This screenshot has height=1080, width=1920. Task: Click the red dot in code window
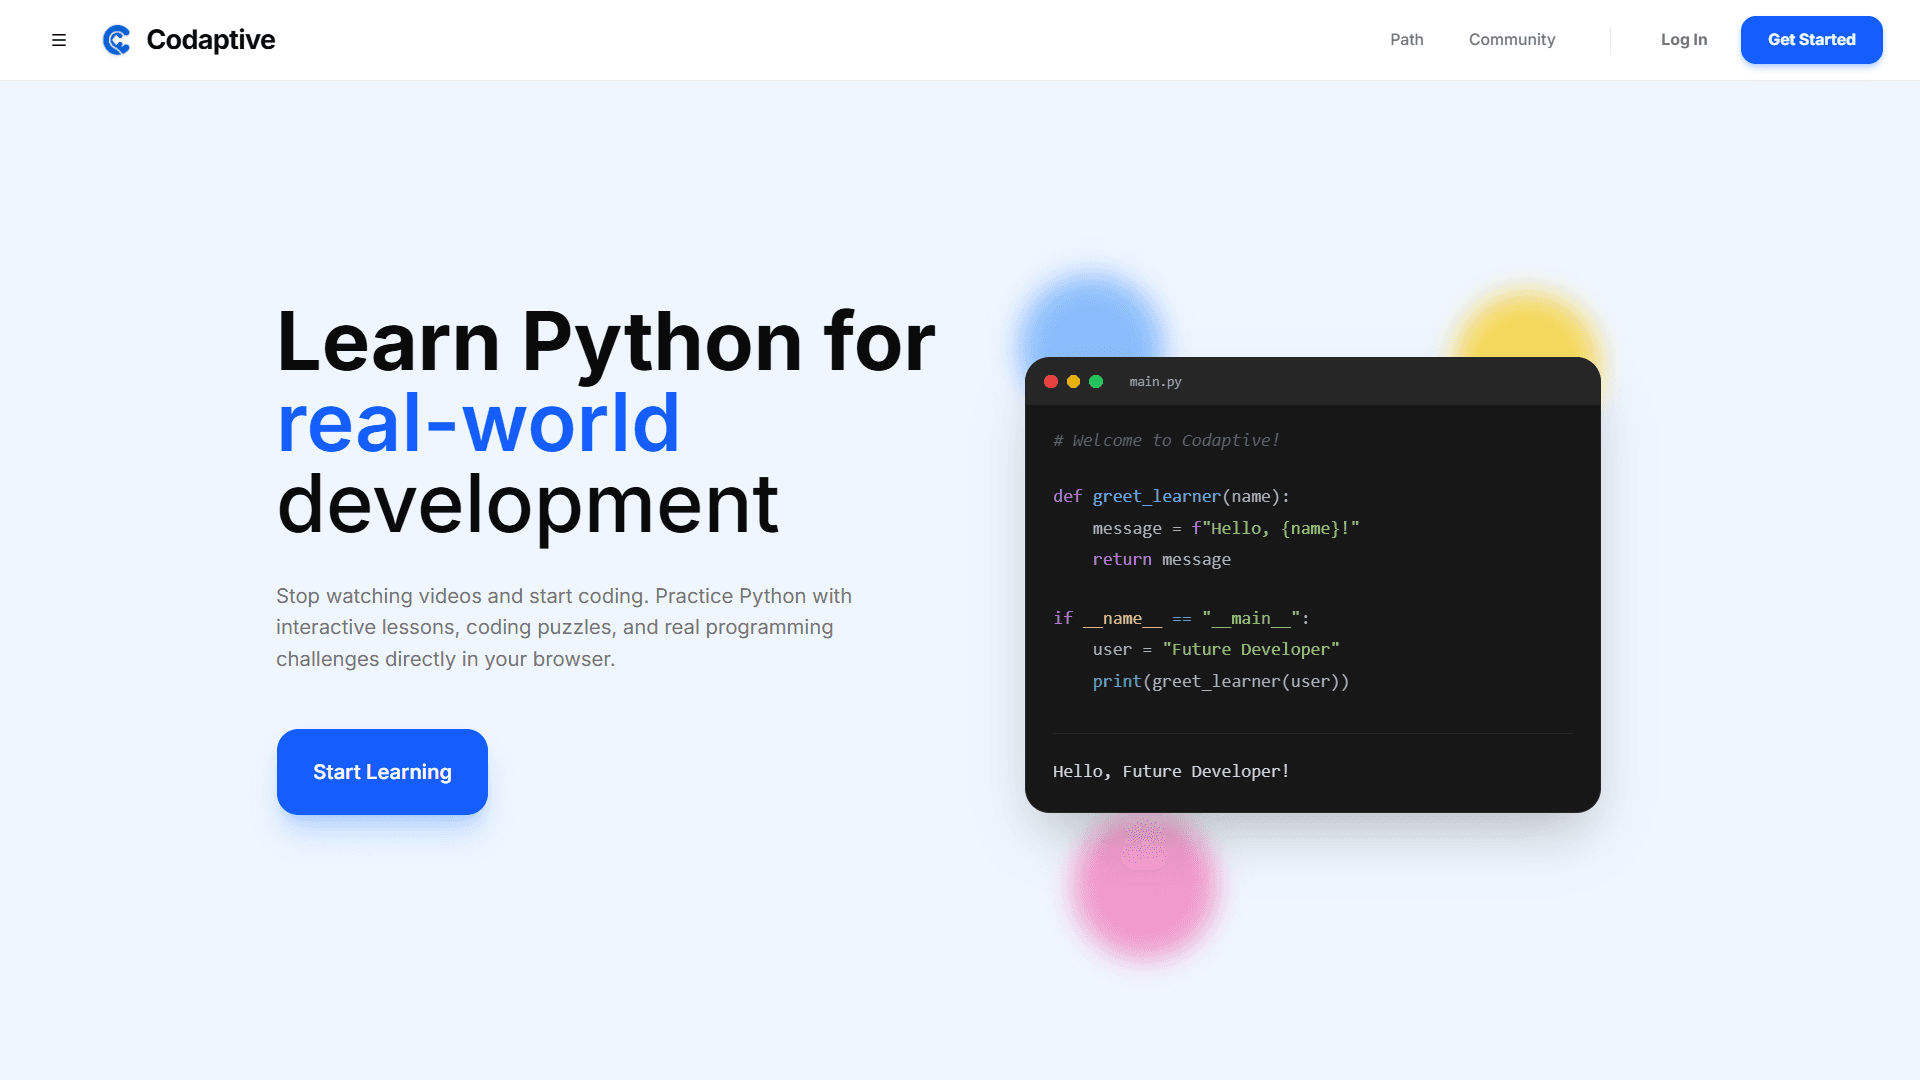point(1051,382)
